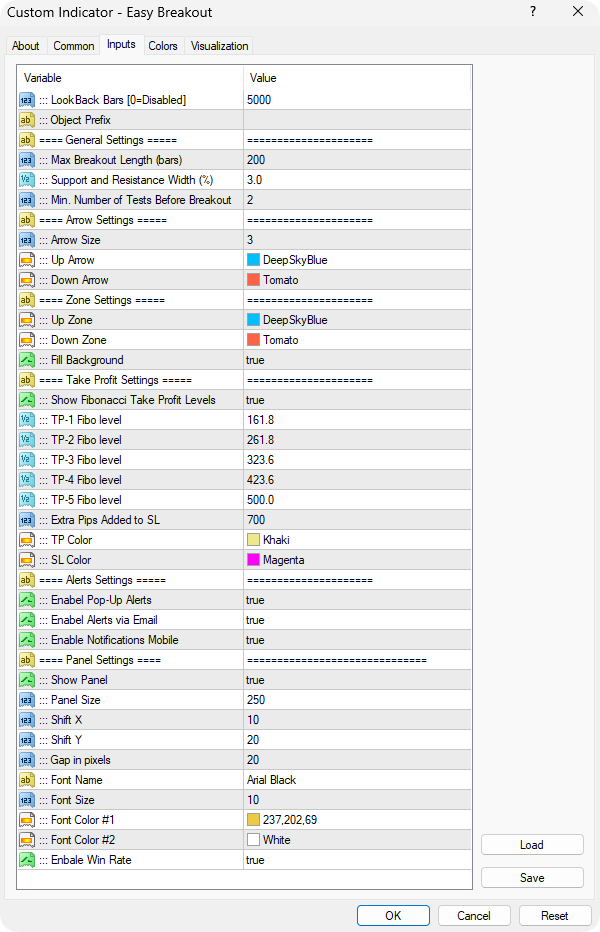Click the true value of Enbale Win Rate

255,860
